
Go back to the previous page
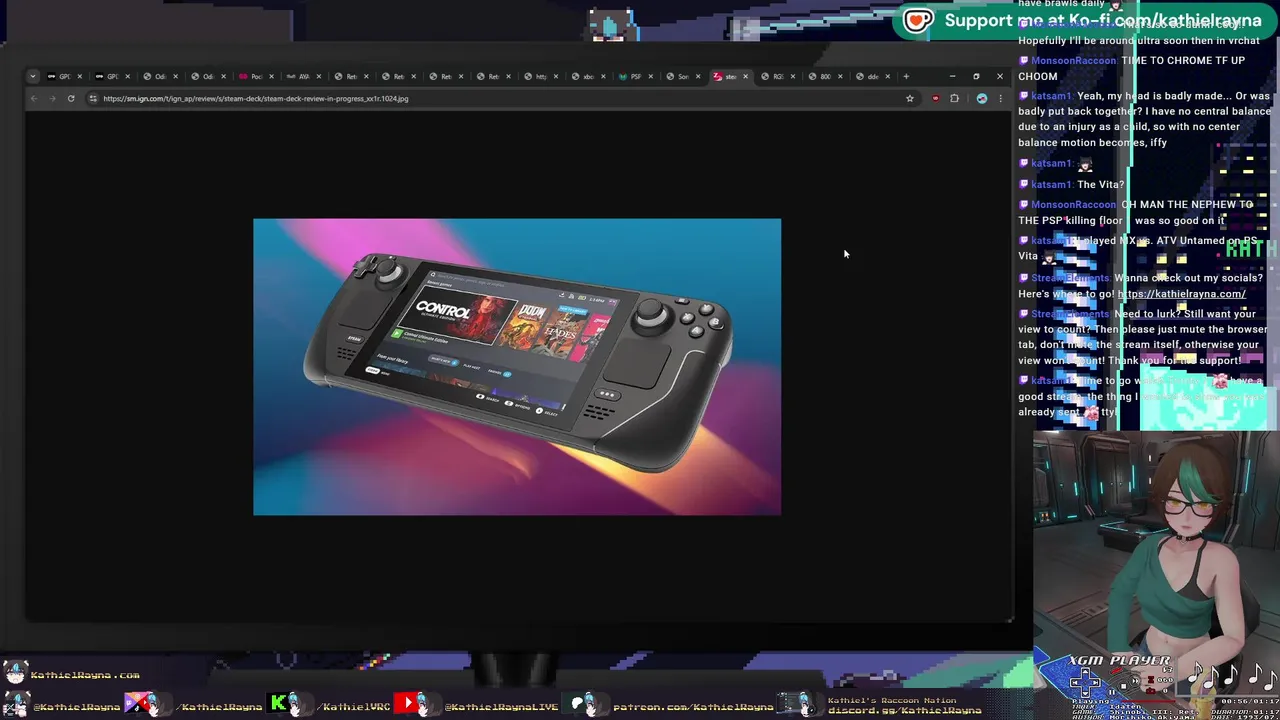[34, 98]
